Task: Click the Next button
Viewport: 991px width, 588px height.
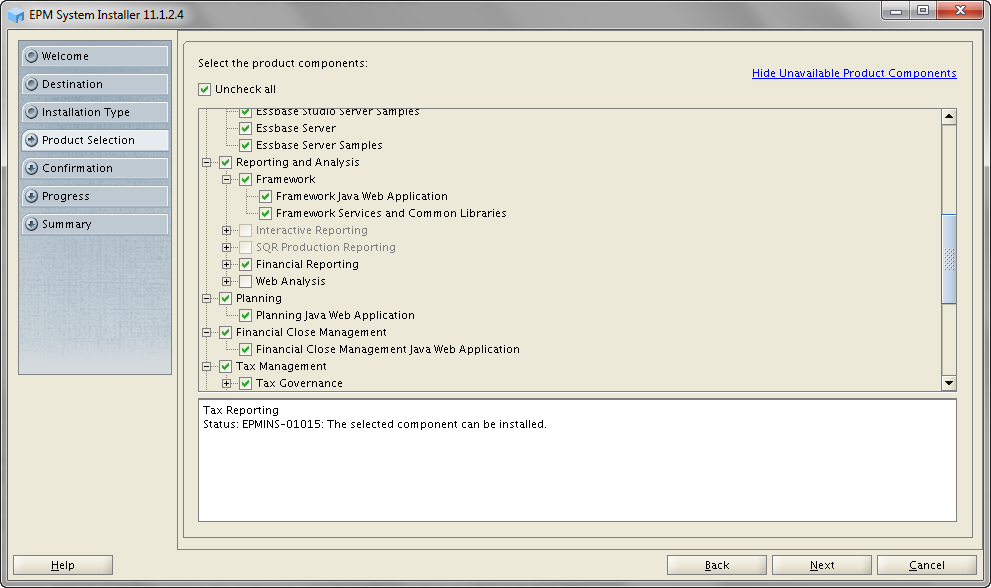Action: tap(821, 565)
